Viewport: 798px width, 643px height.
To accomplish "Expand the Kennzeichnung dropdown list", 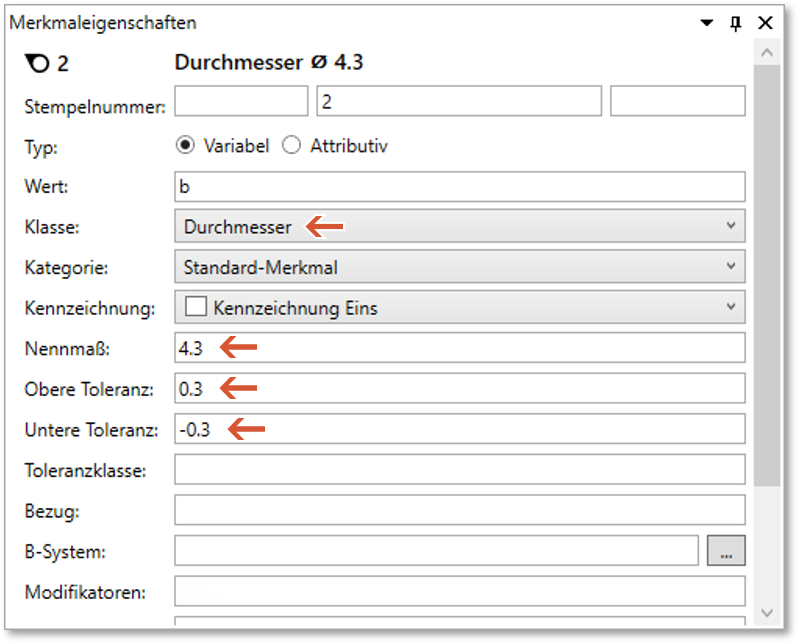I will [730, 308].
